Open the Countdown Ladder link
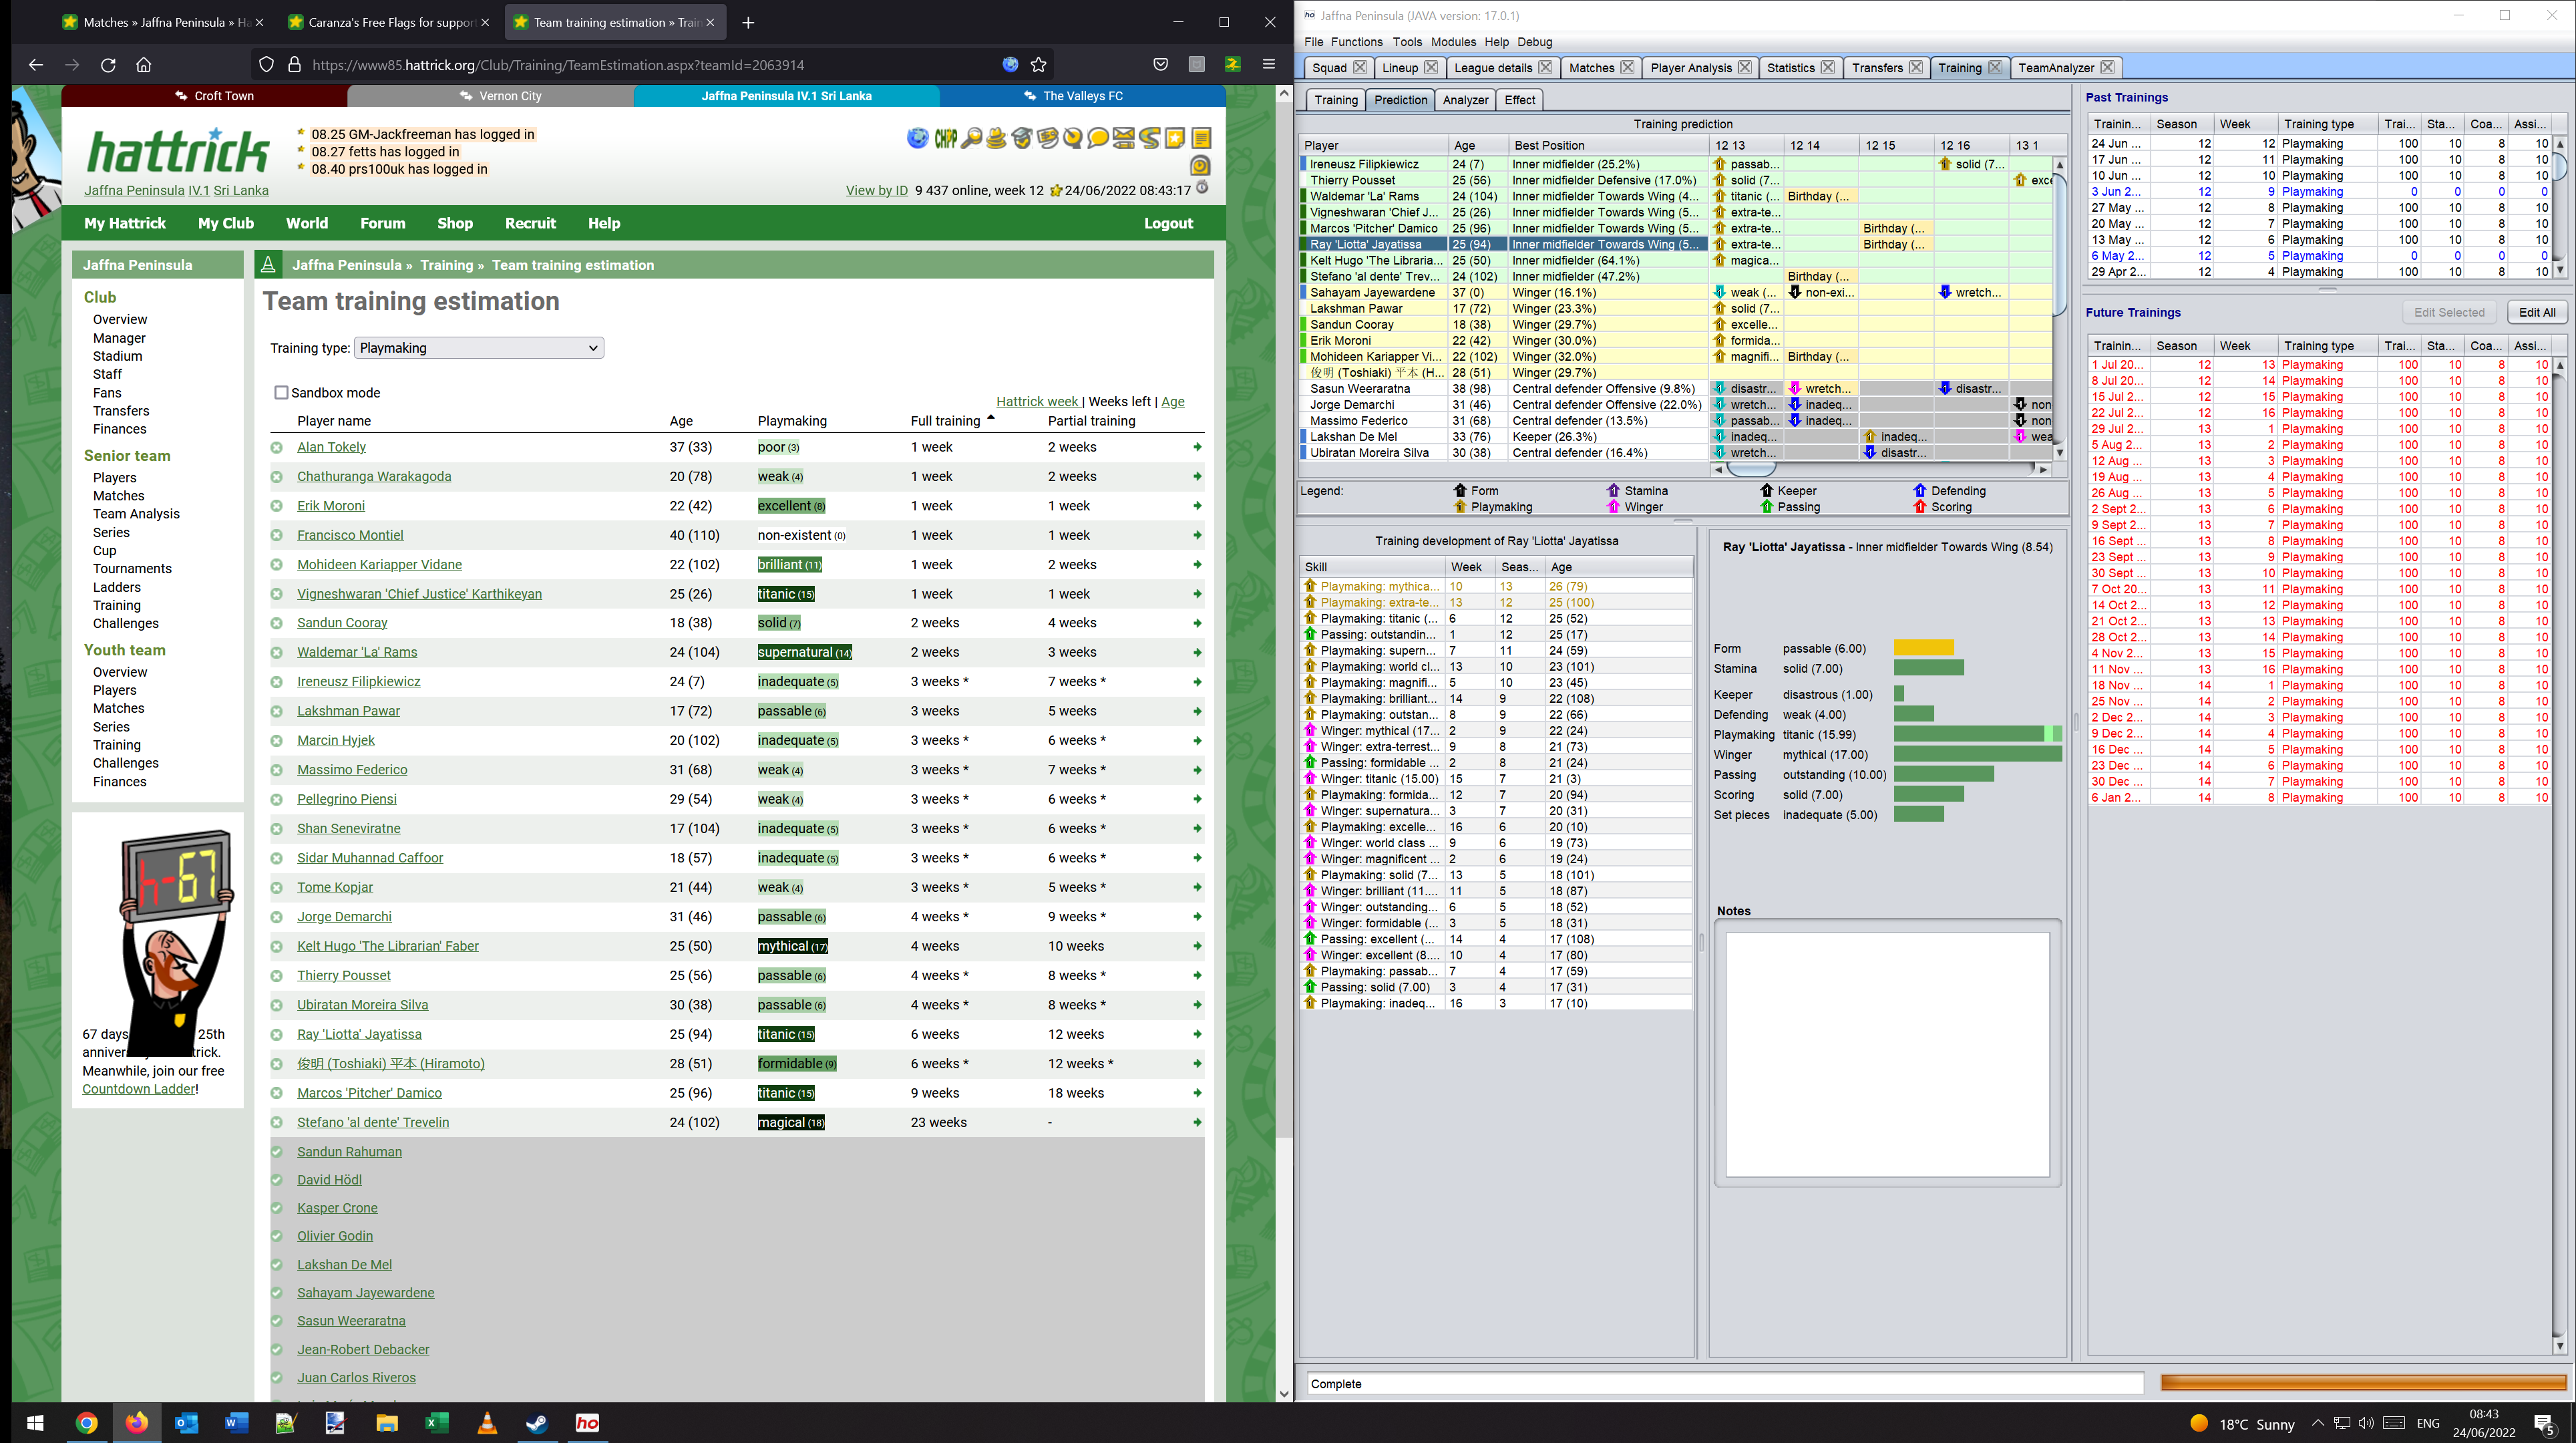 pos(138,1089)
